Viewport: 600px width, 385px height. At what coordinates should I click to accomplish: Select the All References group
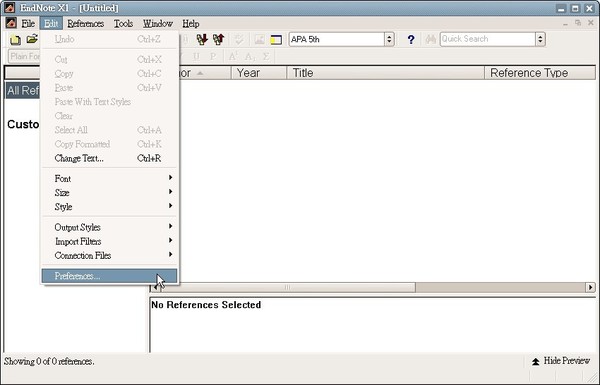[x=23, y=91]
